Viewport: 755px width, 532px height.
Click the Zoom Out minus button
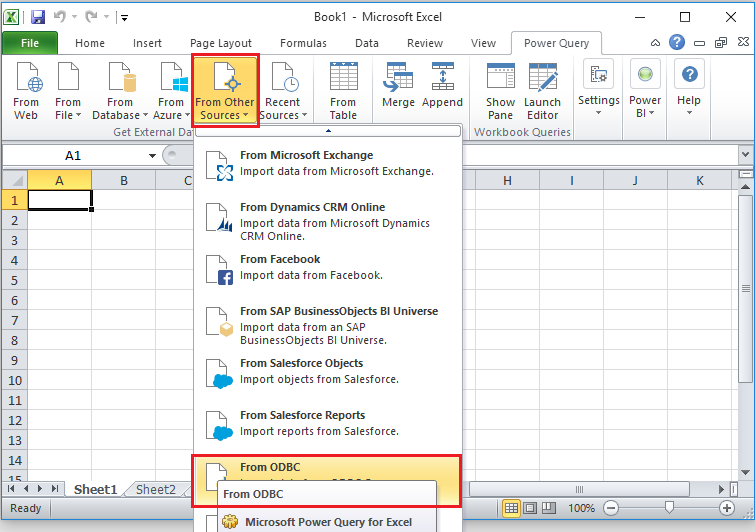point(611,508)
